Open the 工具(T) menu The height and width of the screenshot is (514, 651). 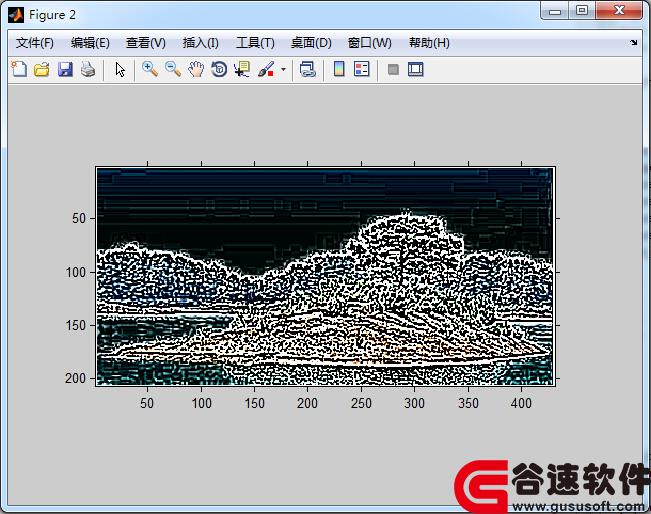[x=255, y=43]
